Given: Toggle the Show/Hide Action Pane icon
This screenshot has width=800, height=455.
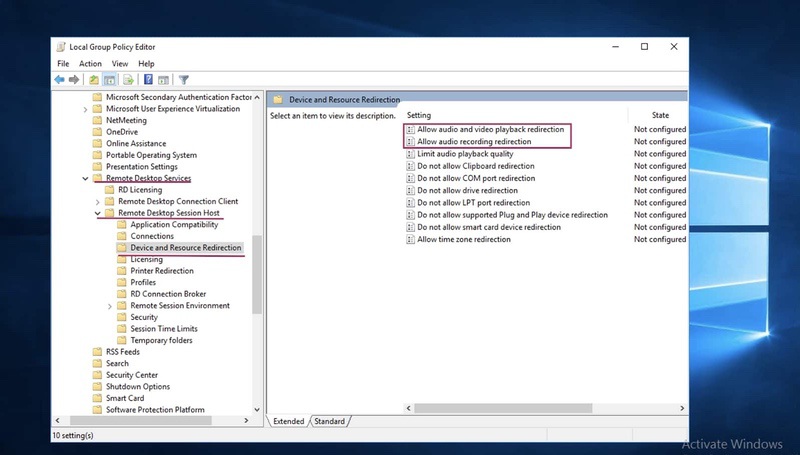Looking at the screenshot, I should coord(163,80).
